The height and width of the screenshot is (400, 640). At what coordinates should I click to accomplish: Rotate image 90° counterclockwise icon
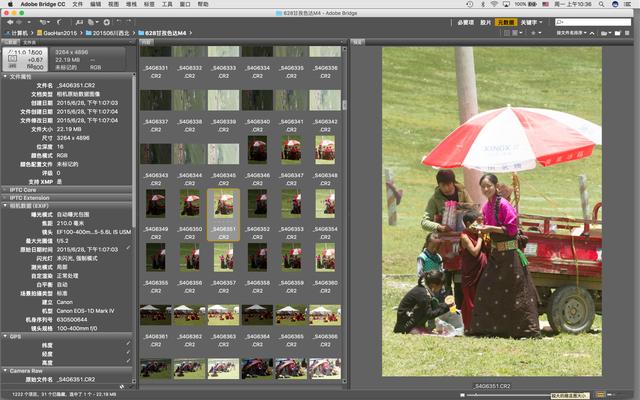119,20
